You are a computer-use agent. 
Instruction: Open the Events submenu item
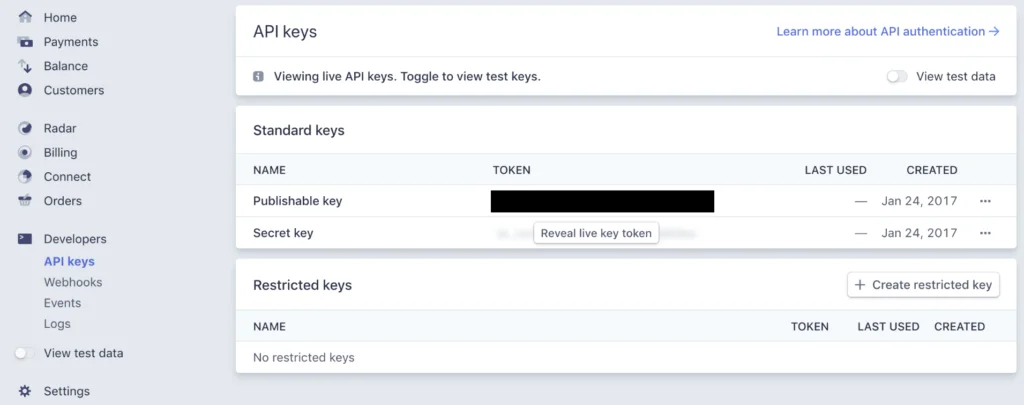click(x=62, y=303)
